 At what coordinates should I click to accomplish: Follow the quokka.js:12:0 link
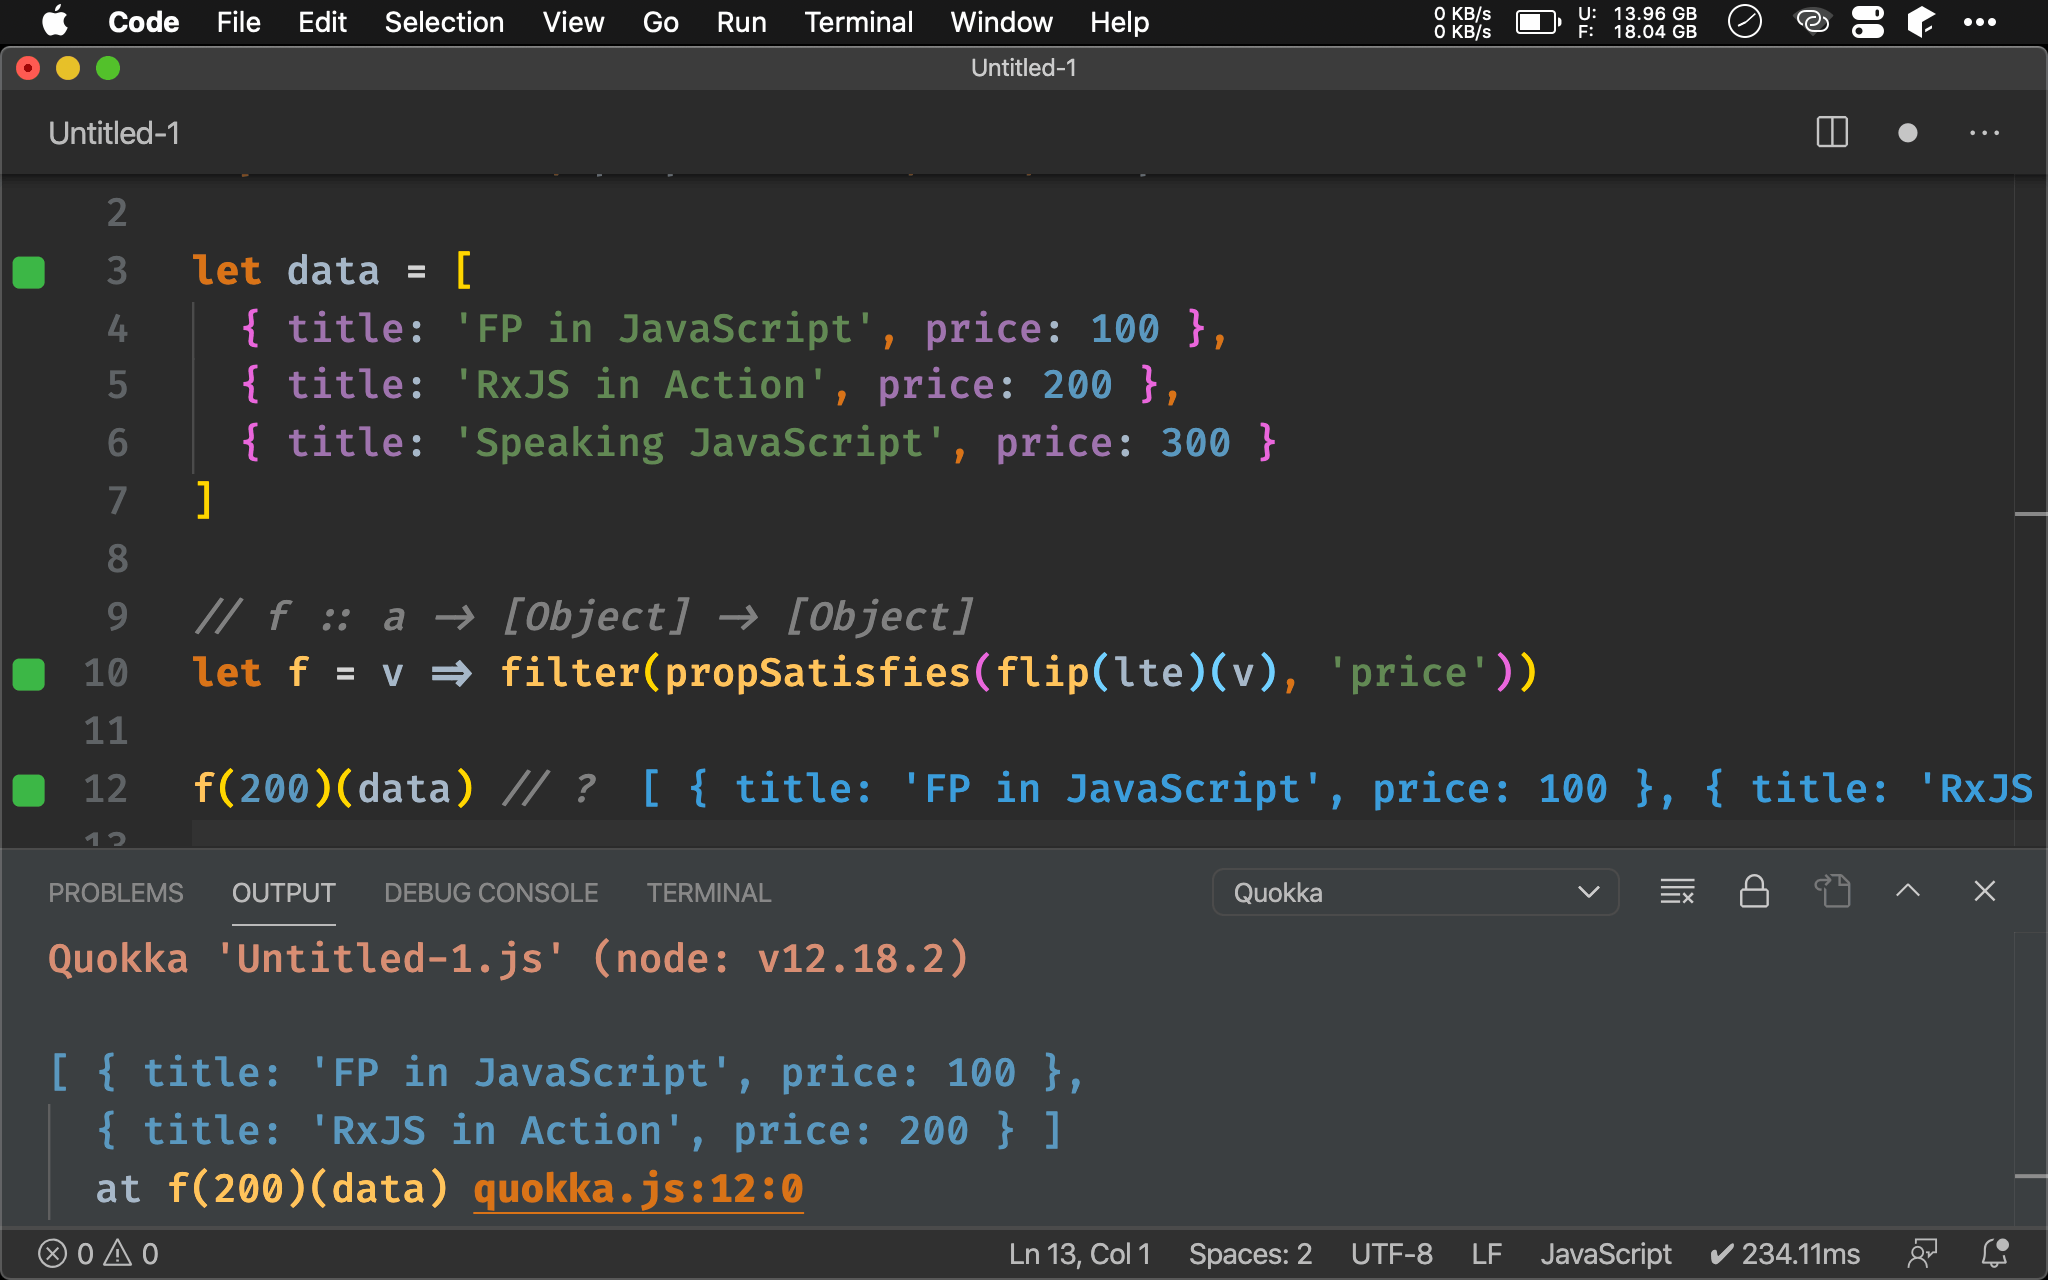(638, 1189)
